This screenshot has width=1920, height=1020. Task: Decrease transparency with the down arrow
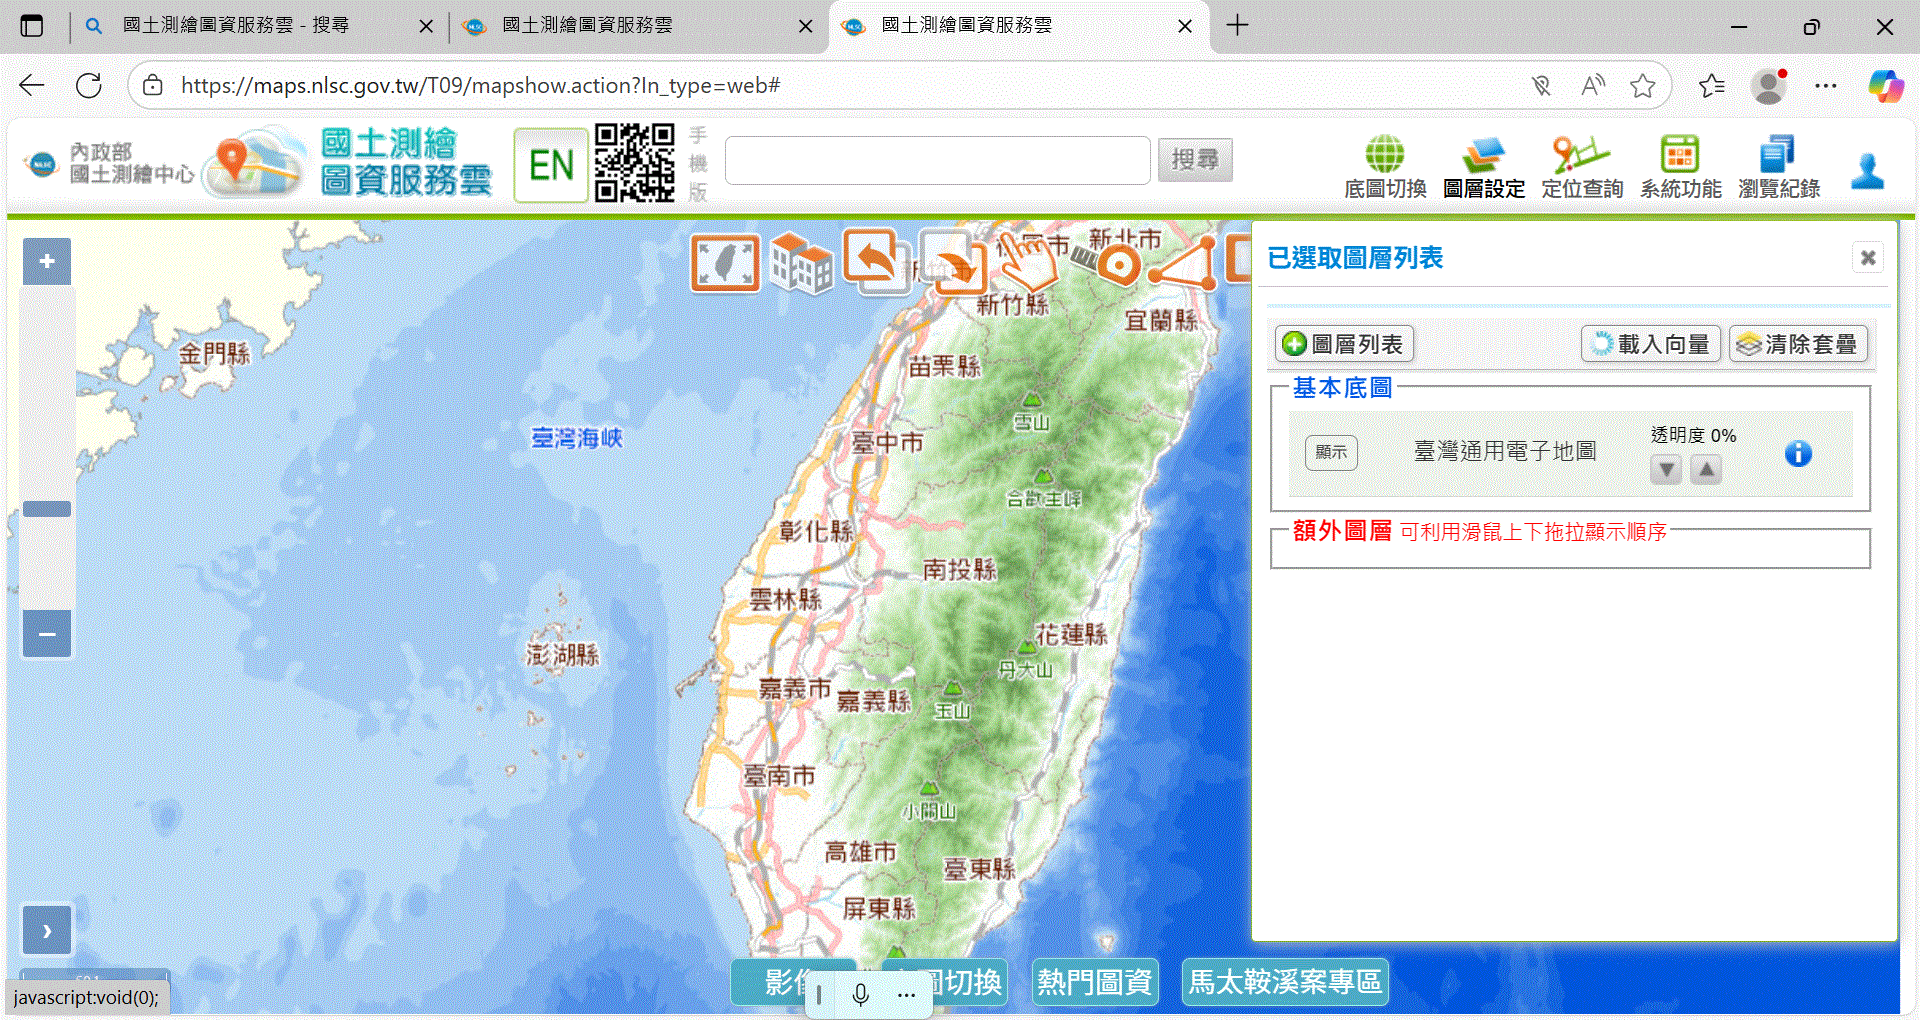pyautogui.click(x=1665, y=469)
